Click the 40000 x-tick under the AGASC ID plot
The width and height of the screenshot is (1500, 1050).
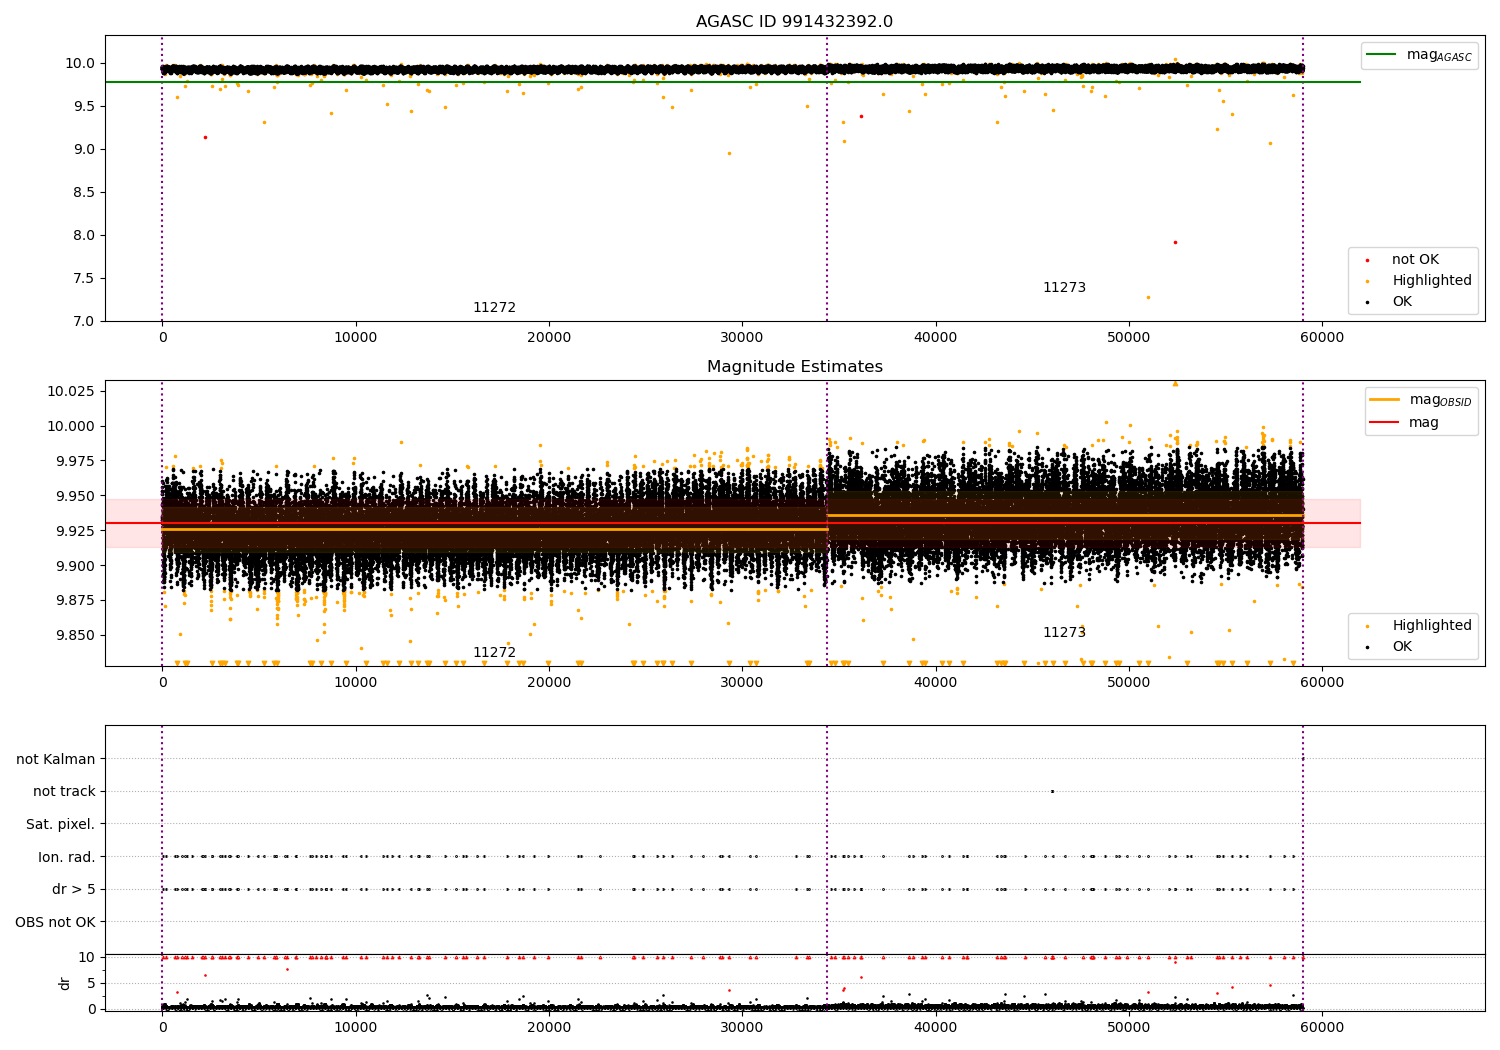point(935,338)
